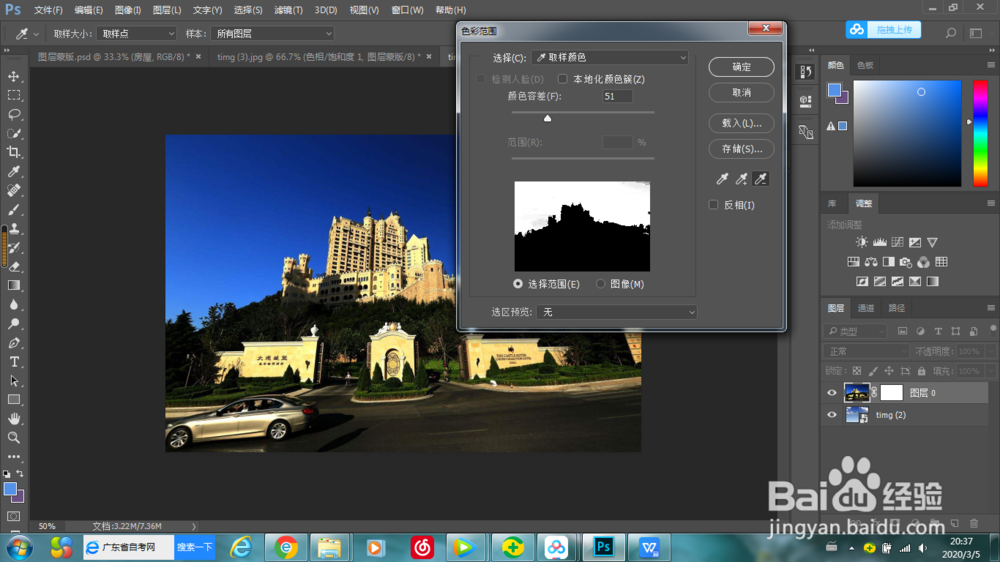Open the Selection Preview (选区预览) dropdown
The width and height of the screenshot is (1000, 562).
(x=617, y=312)
